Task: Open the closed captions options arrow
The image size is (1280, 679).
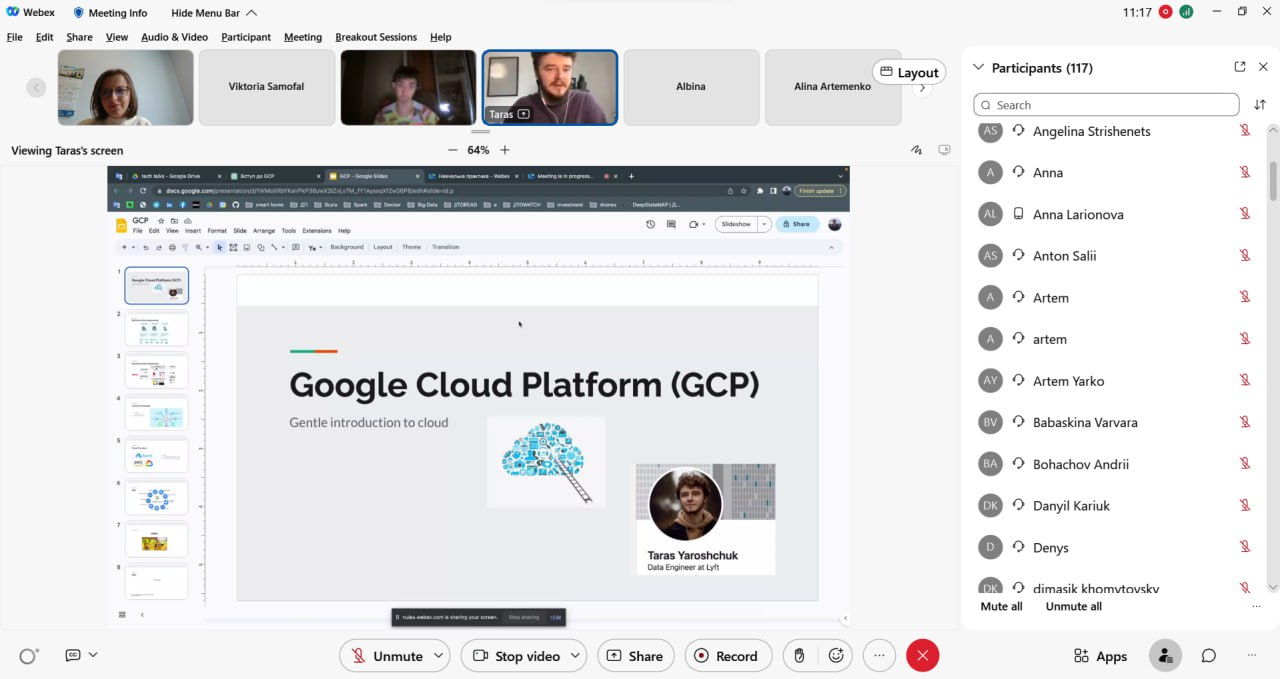Action: (93, 655)
